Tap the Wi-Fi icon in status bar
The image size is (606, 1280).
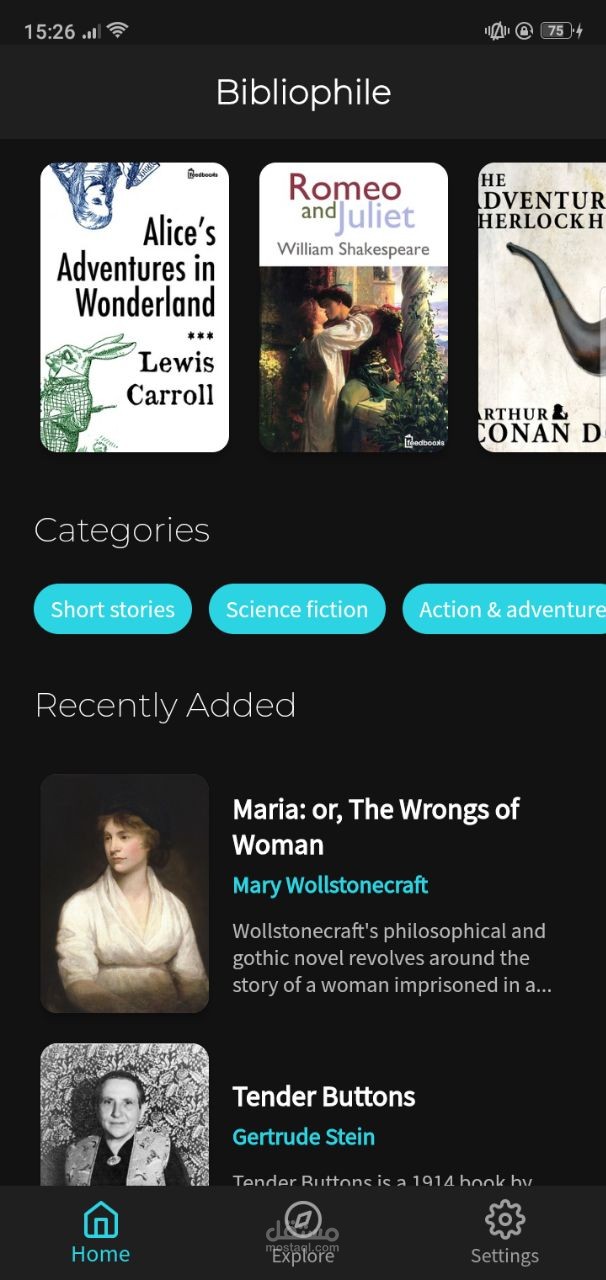pos(118,31)
